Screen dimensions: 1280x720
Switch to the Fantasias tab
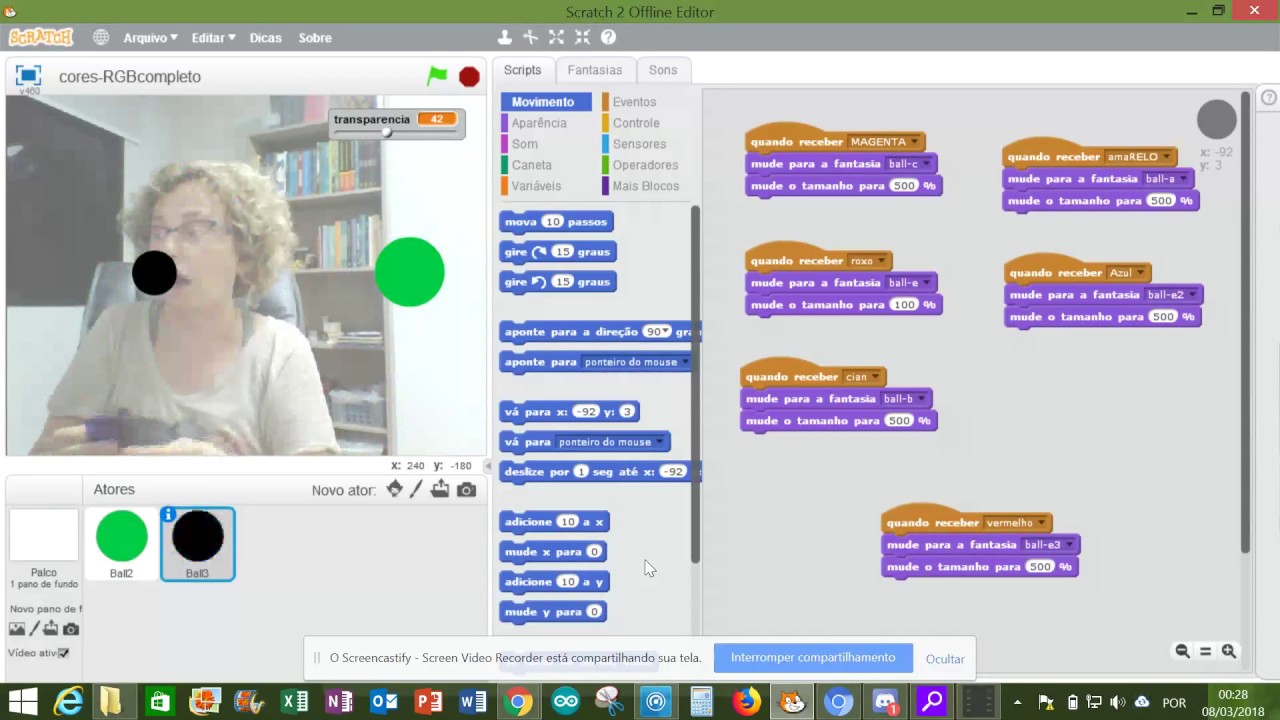coord(594,70)
